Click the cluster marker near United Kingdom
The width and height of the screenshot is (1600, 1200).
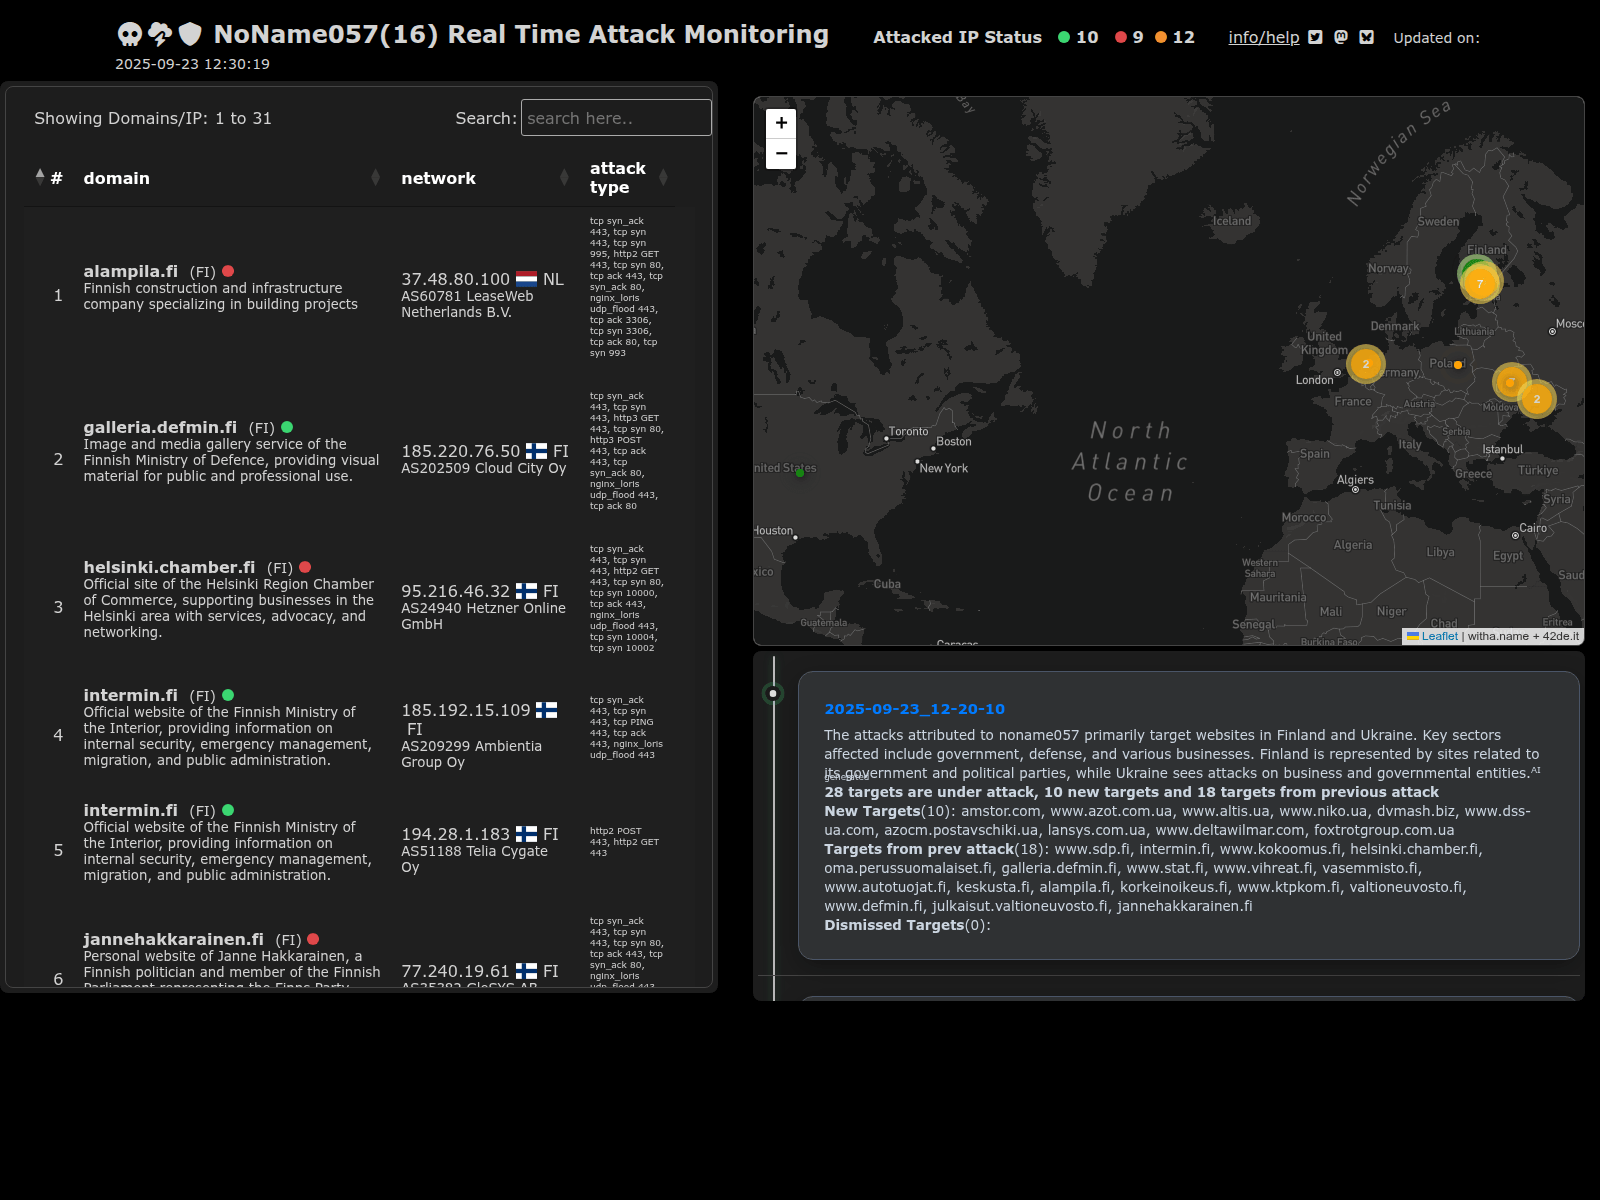pyautogui.click(x=1365, y=364)
